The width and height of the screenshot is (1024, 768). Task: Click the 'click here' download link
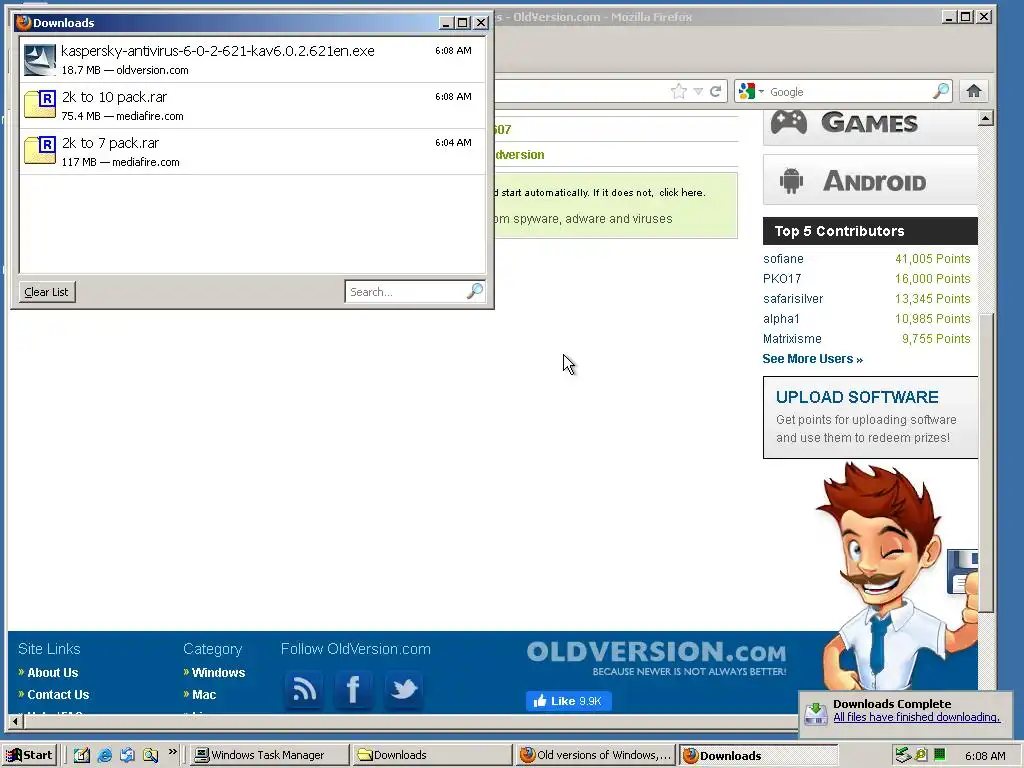(x=681, y=193)
